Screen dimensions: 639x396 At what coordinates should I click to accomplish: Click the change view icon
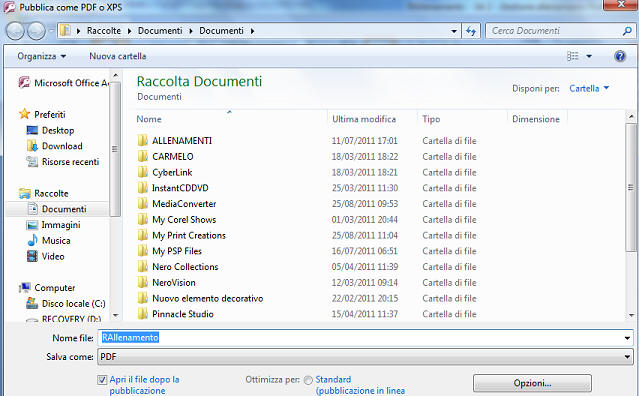573,56
